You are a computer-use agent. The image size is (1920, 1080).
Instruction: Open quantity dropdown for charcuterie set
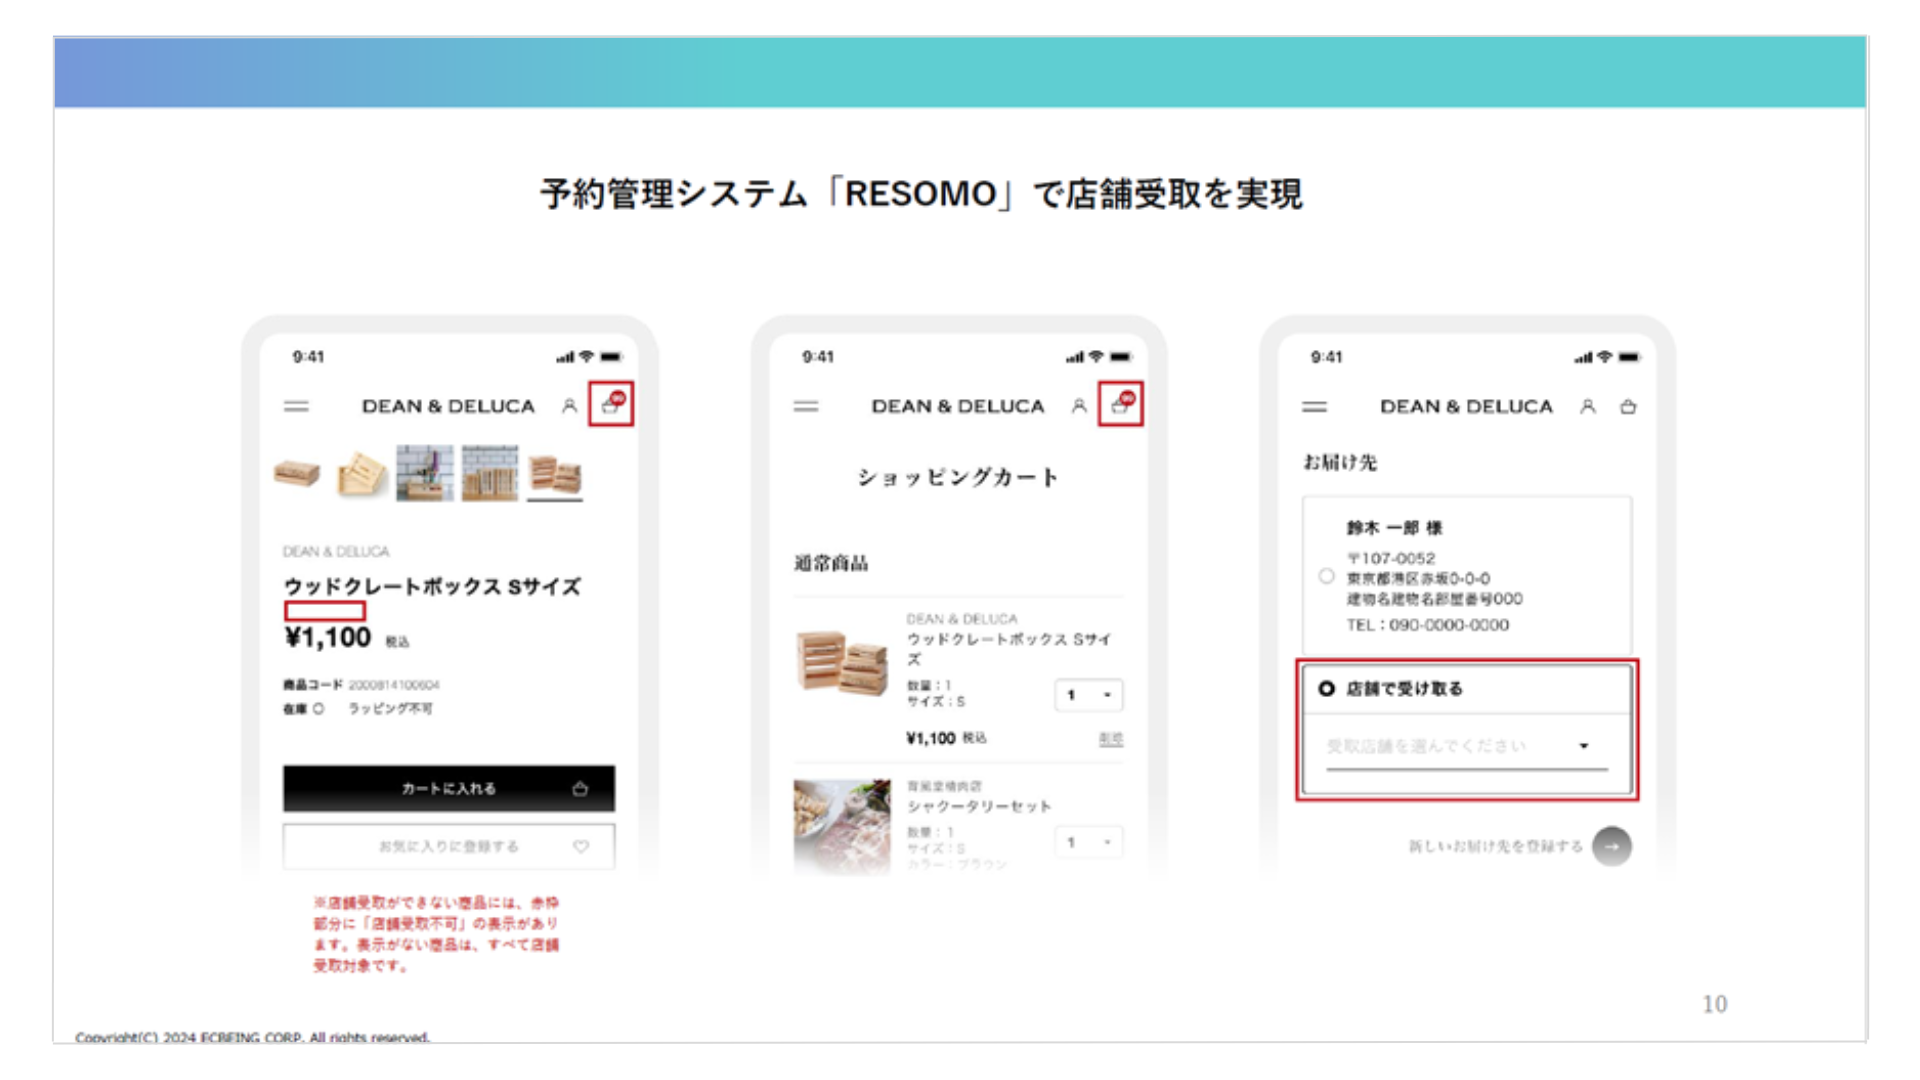[x=1089, y=842]
